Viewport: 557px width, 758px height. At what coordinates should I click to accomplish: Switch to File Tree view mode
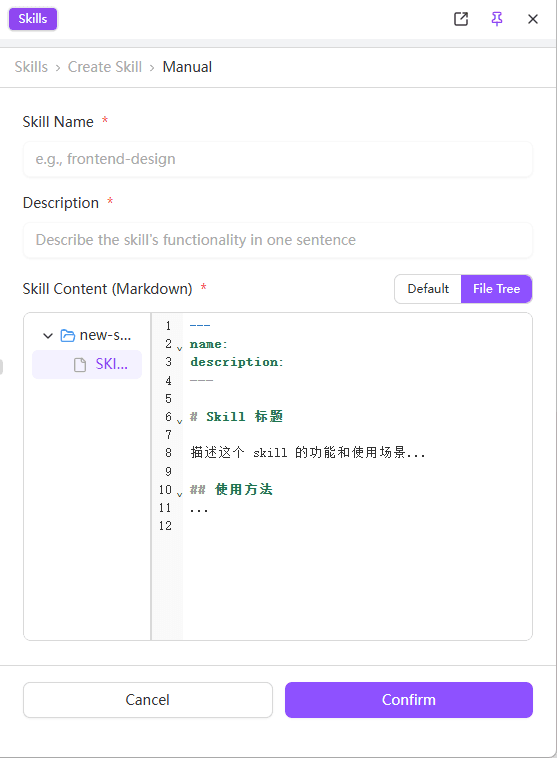click(x=497, y=289)
